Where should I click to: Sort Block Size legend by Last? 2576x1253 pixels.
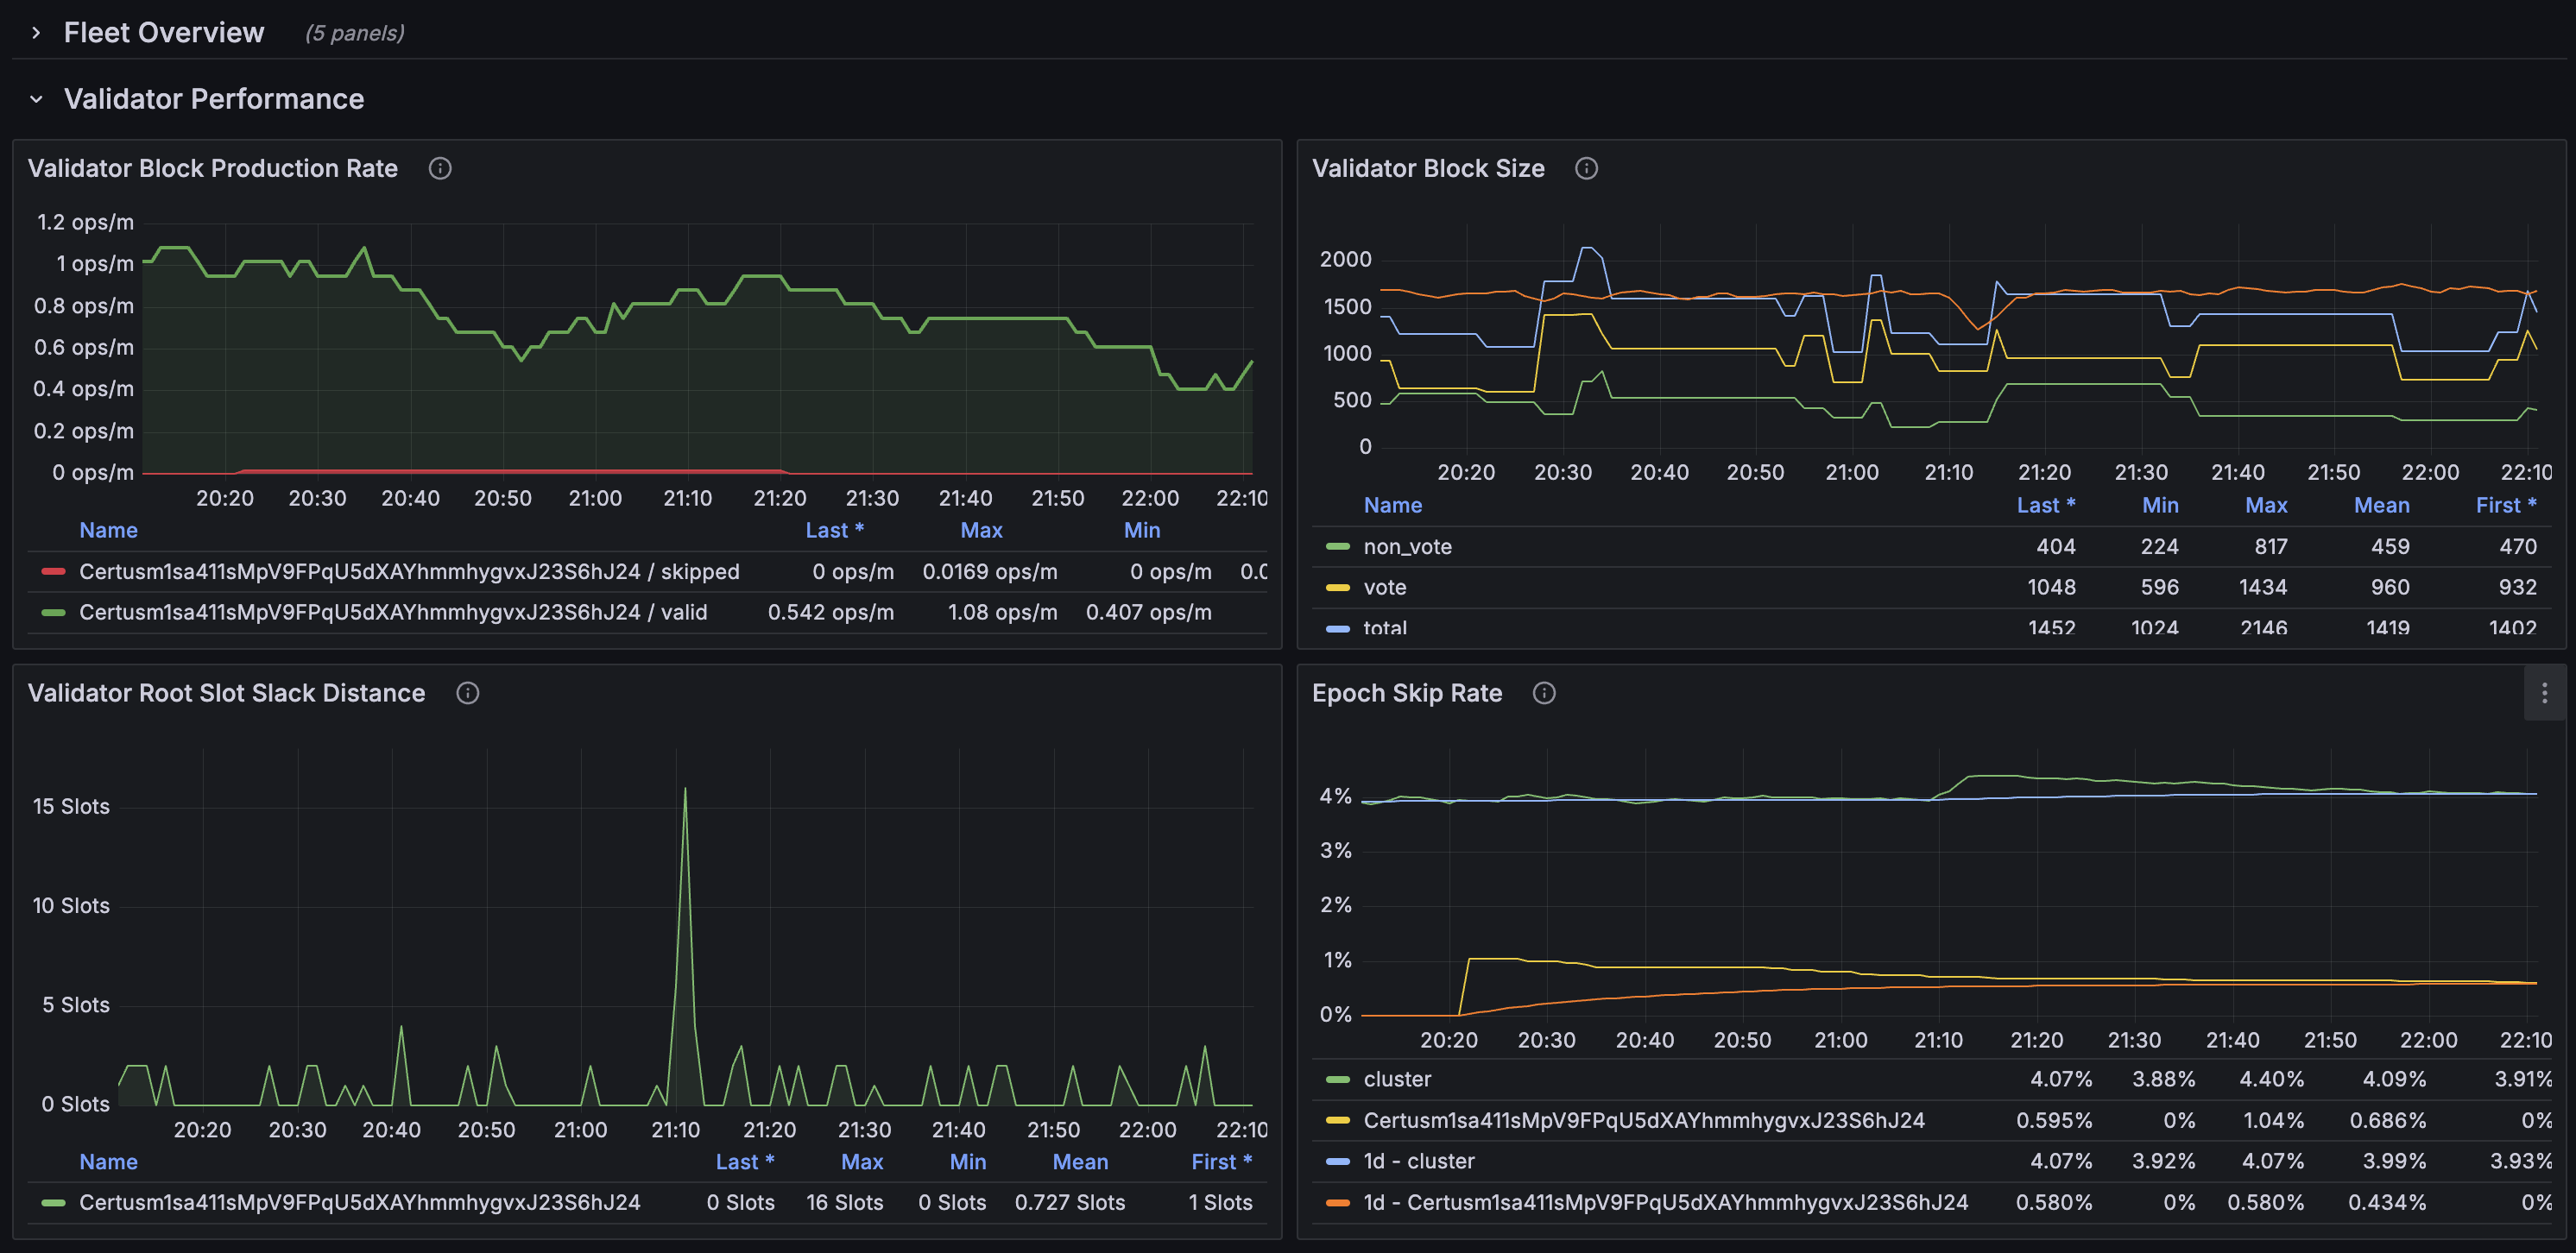[2046, 505]
